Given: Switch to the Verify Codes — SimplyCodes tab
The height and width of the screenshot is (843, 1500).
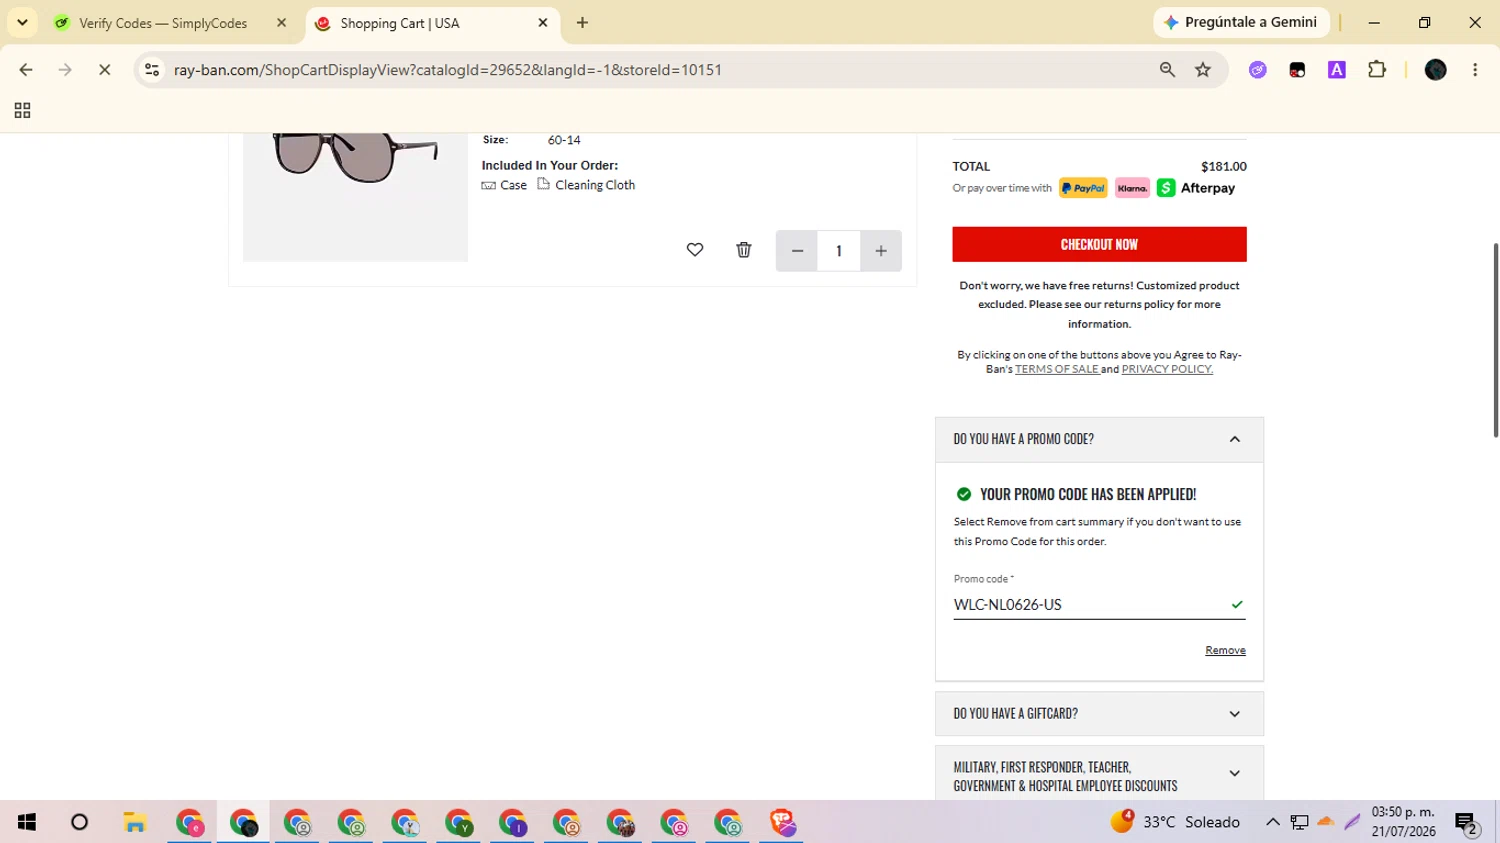Looking at the screenshot, I should tap(162, 23).
